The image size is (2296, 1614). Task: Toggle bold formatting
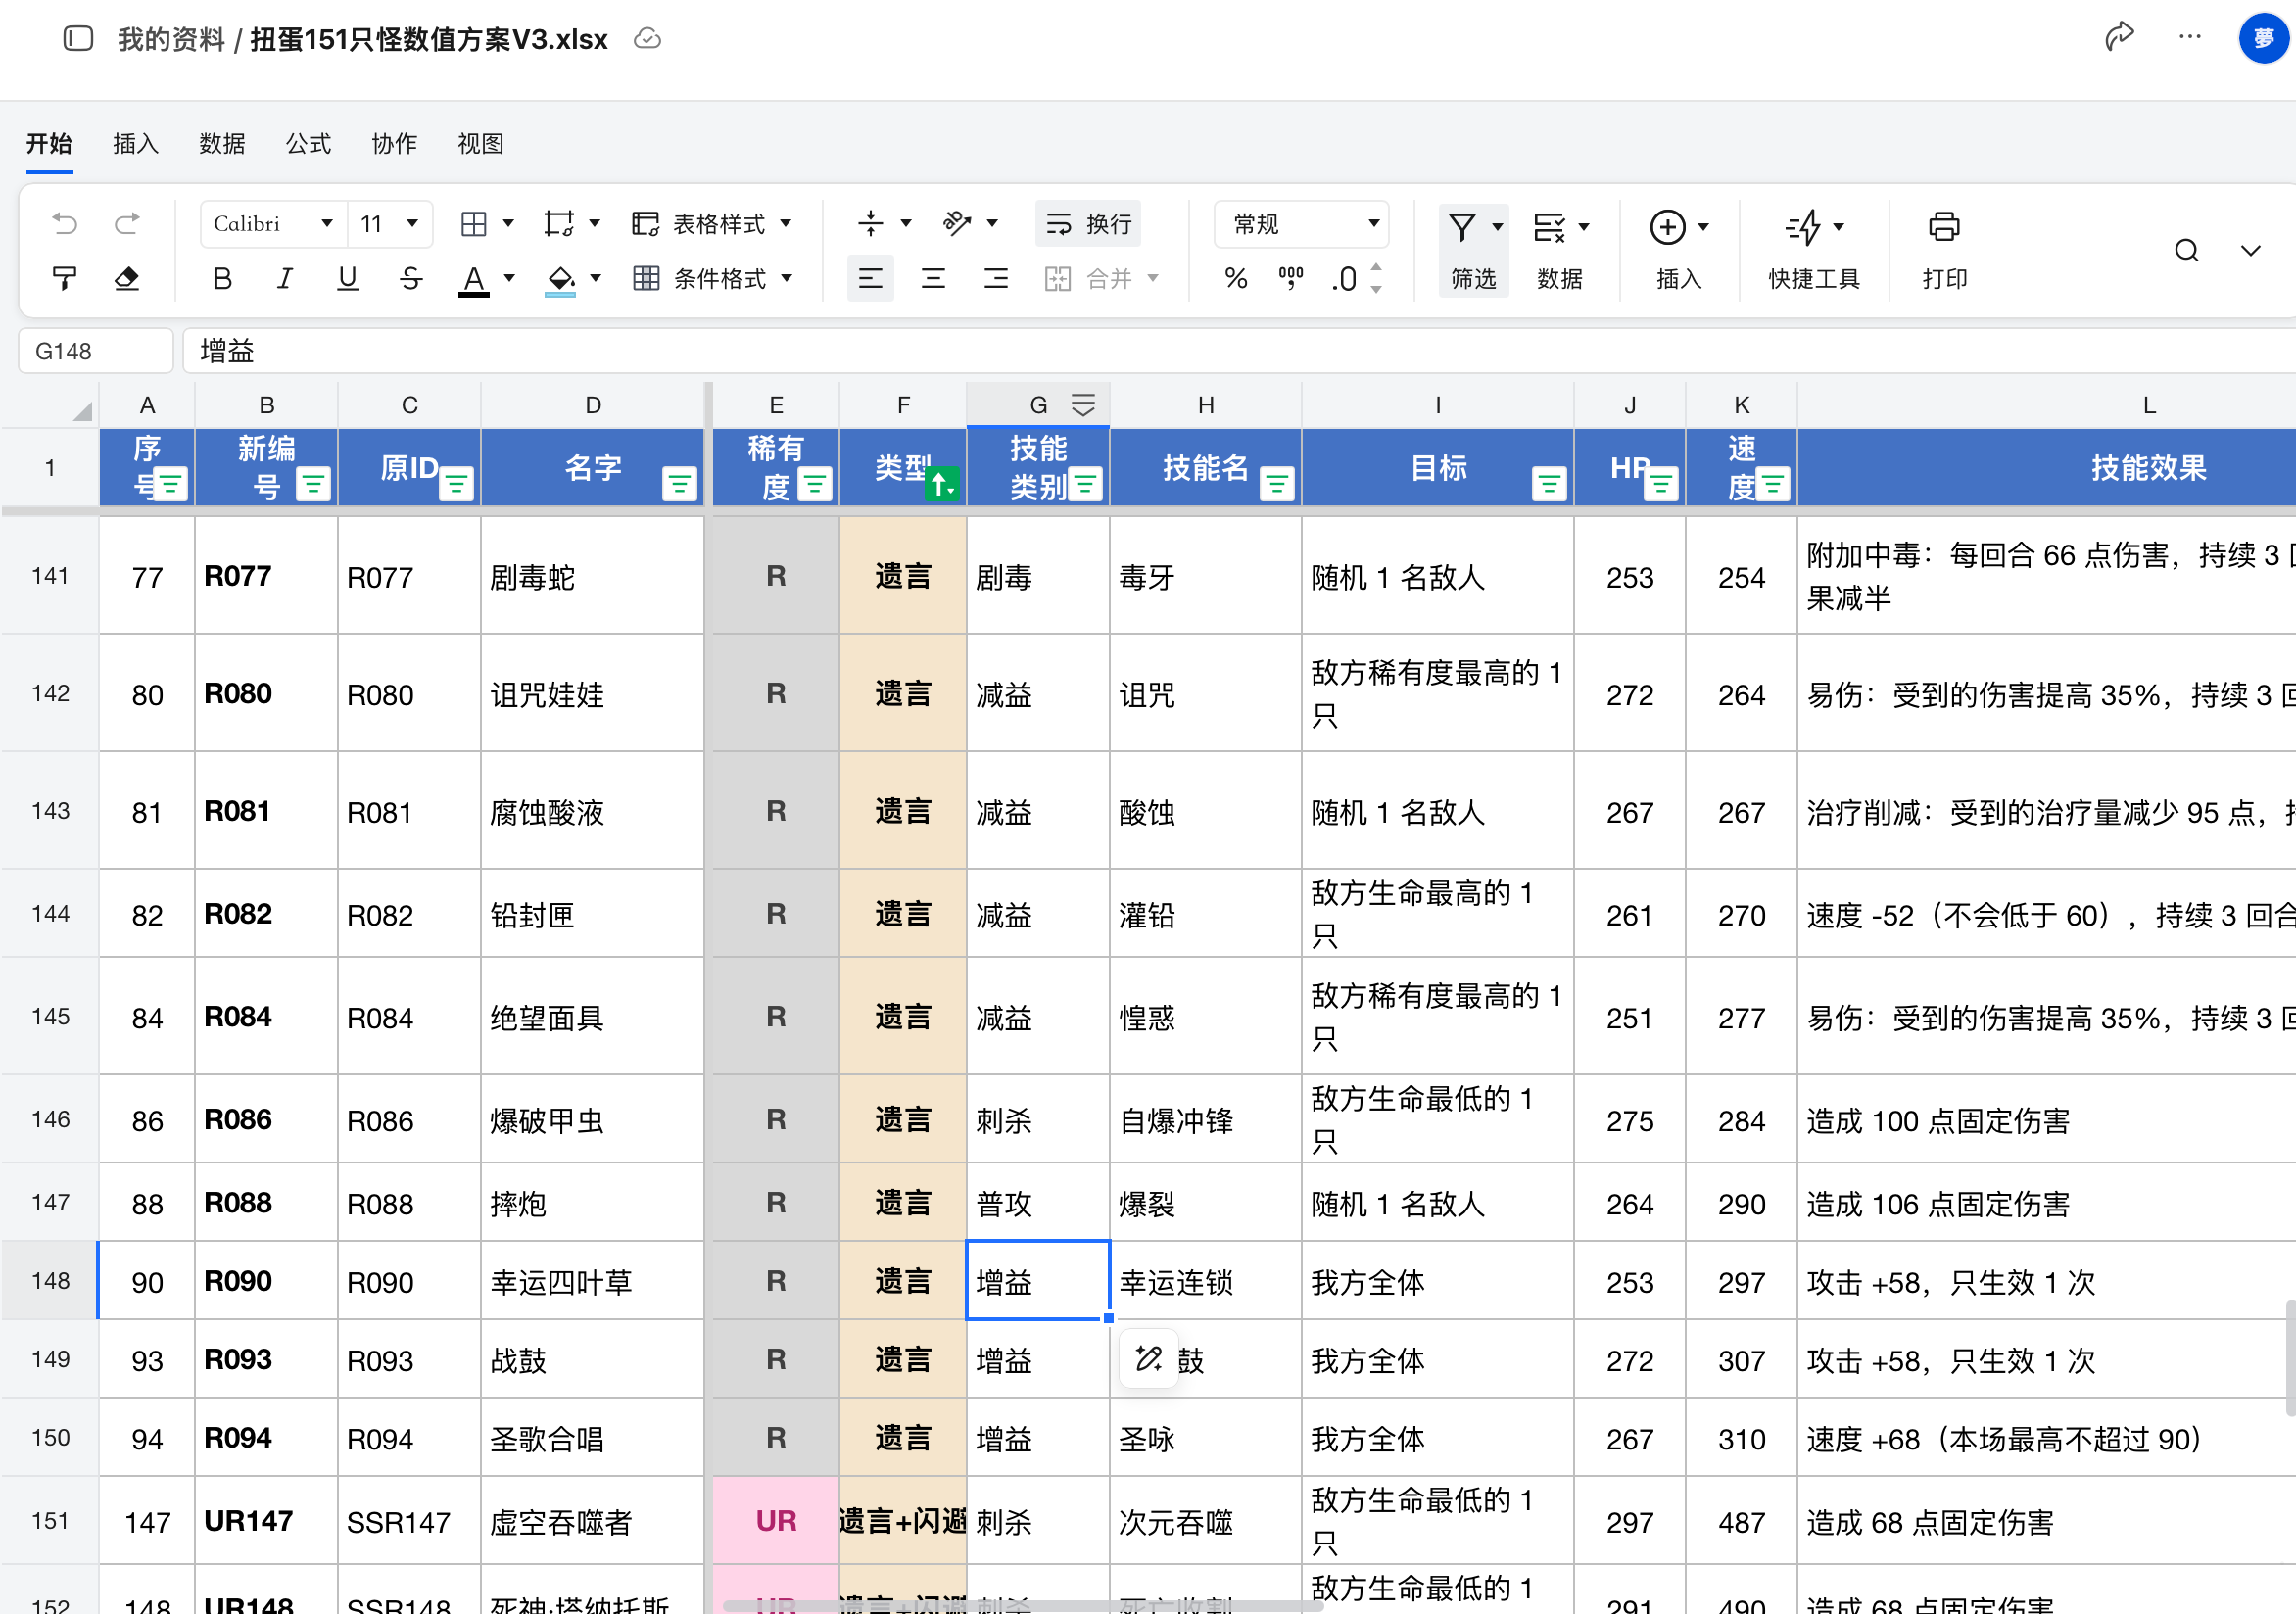222,278
